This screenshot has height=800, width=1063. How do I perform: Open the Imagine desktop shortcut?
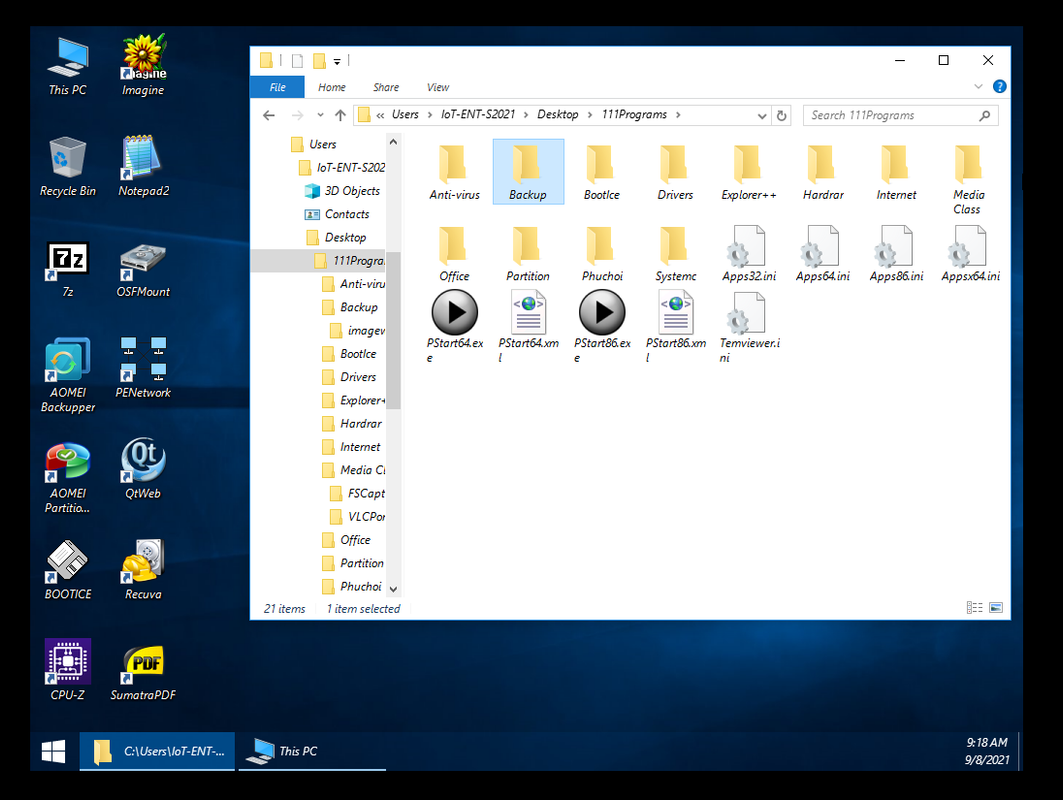[143, 66]
